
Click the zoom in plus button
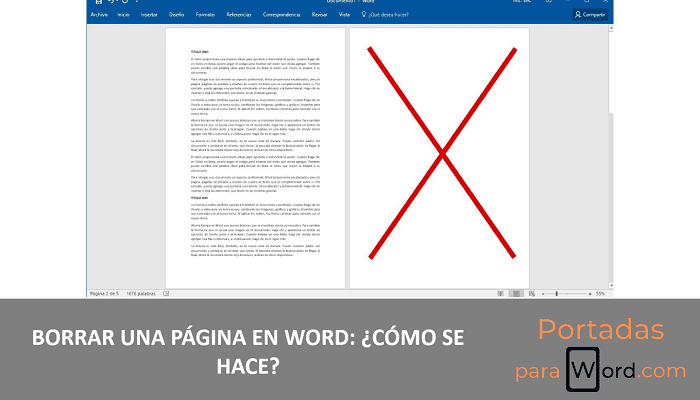coord(590,294)
